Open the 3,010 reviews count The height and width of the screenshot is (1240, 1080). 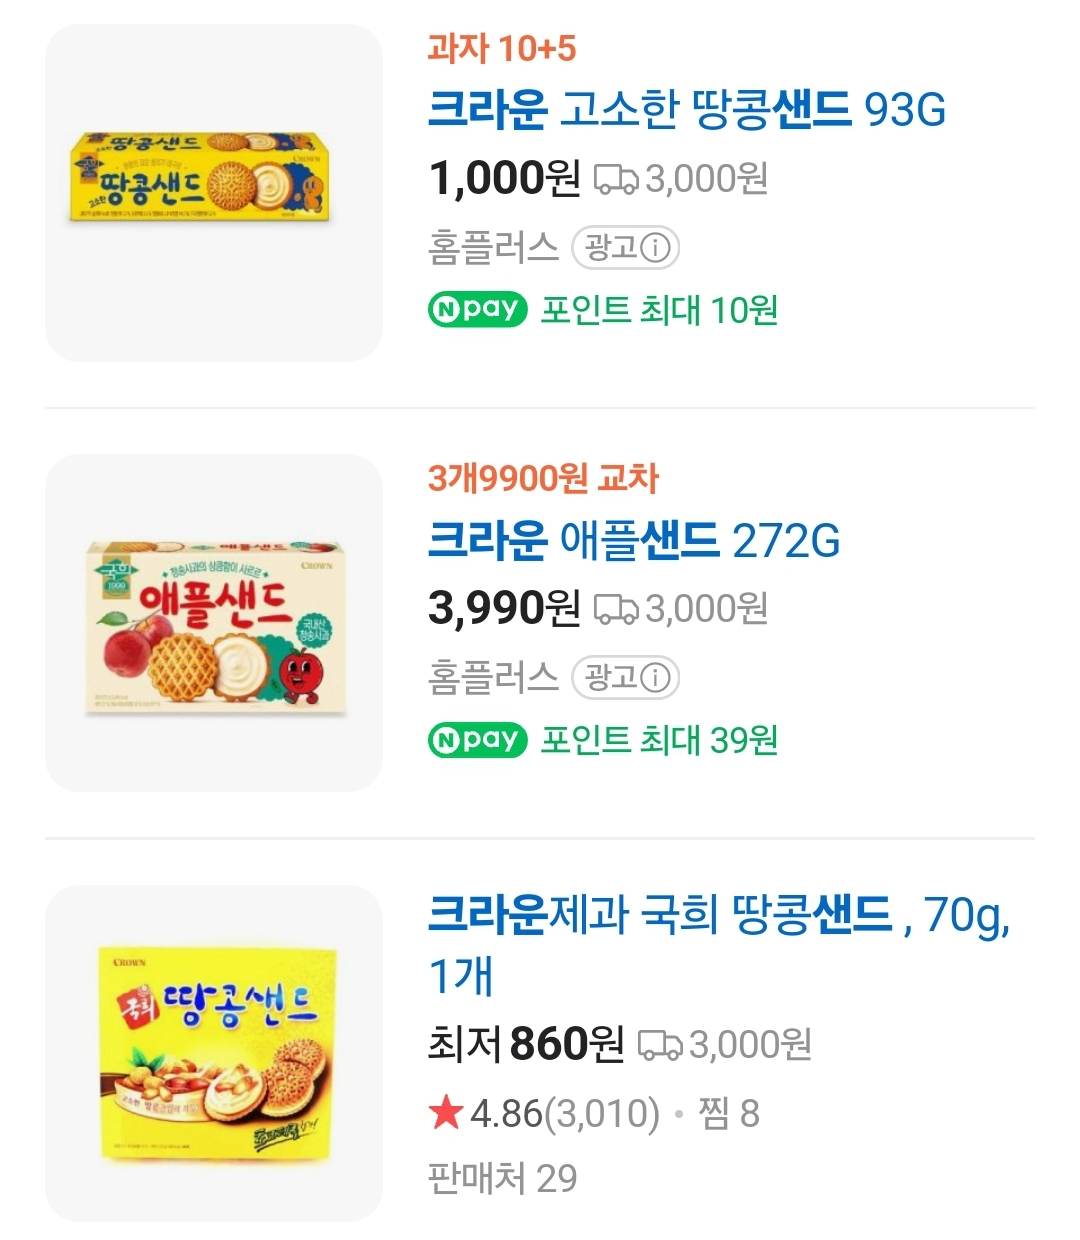point(600,1113)
